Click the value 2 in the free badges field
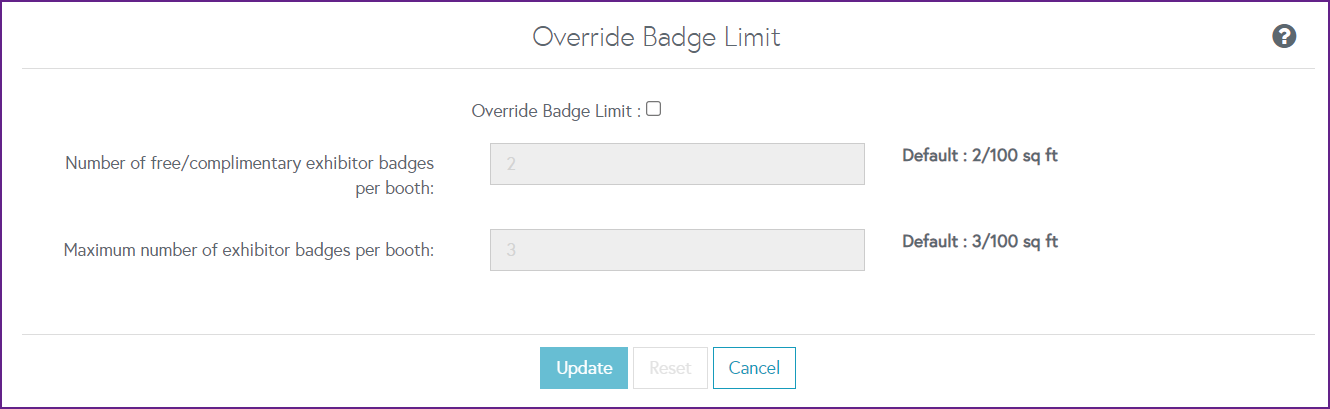 point(511,164)
